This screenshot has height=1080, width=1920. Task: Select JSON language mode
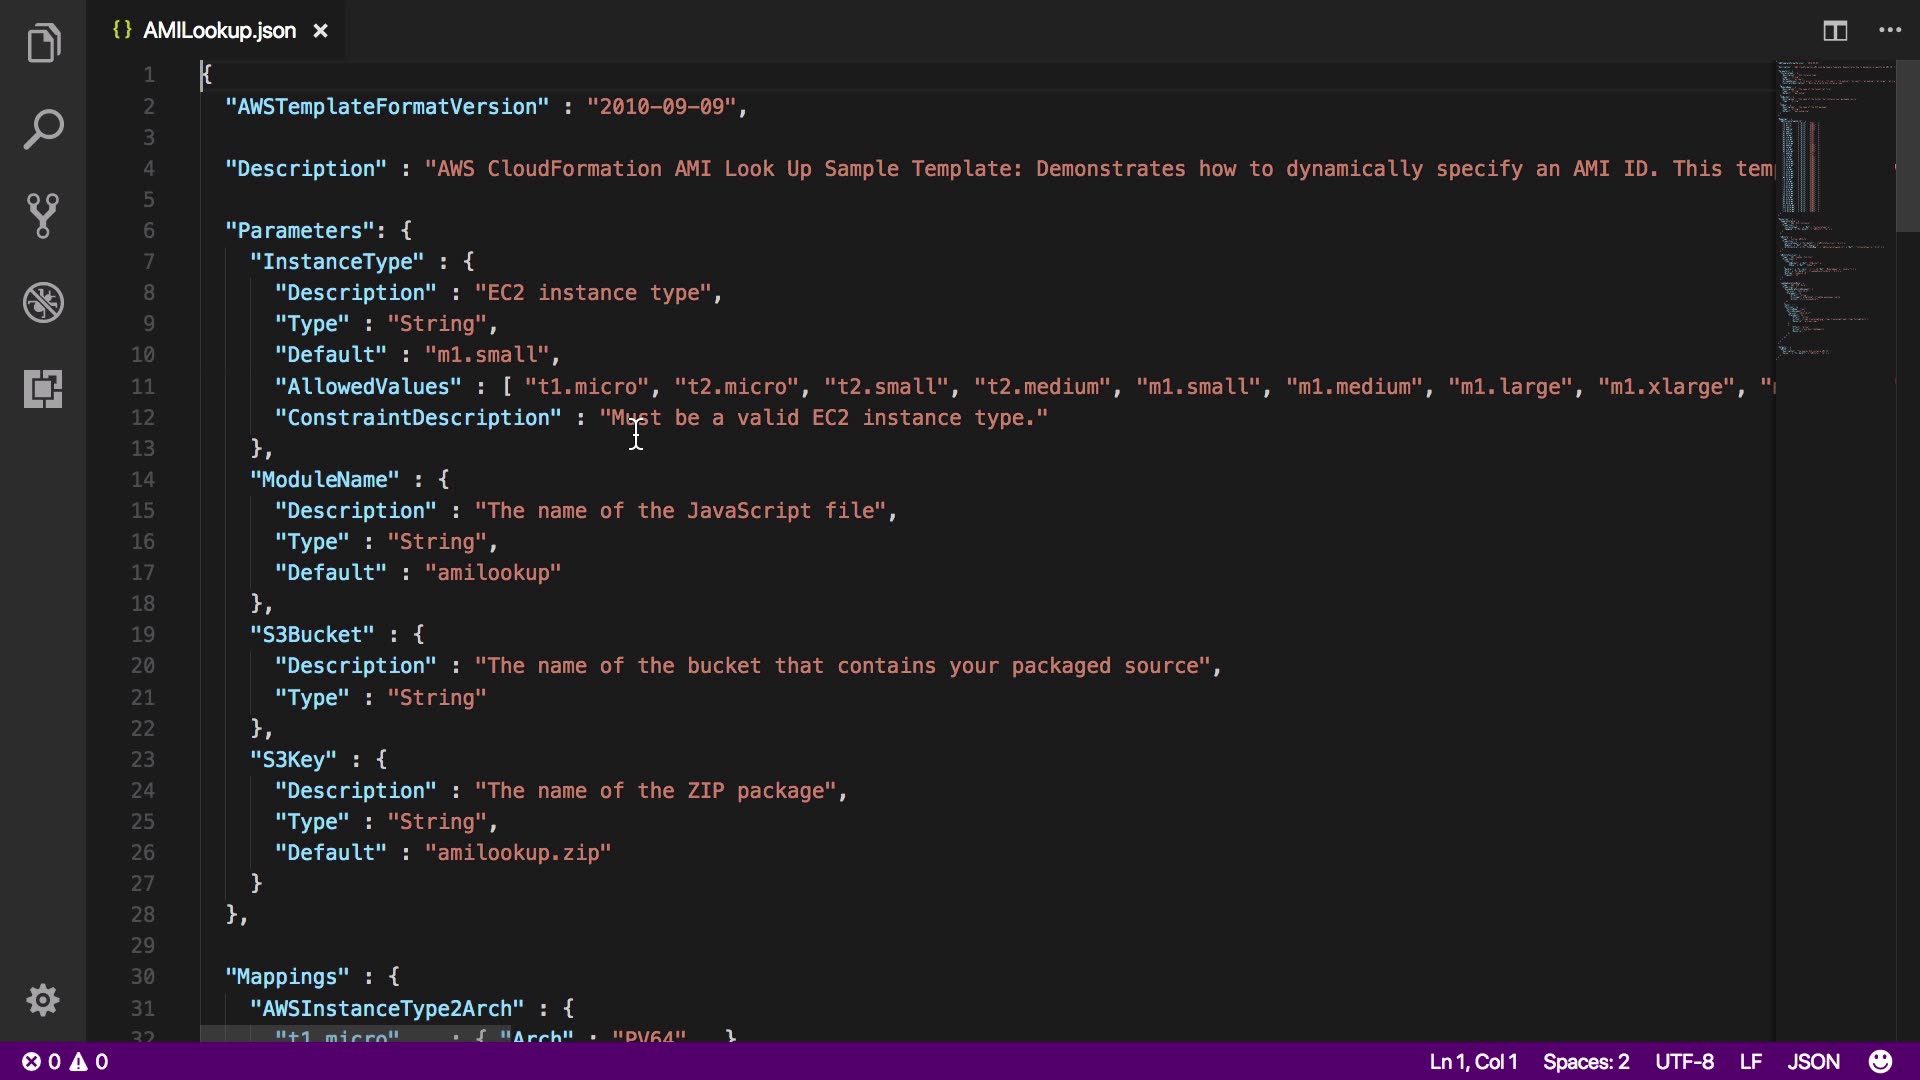coord(1813,1061)
